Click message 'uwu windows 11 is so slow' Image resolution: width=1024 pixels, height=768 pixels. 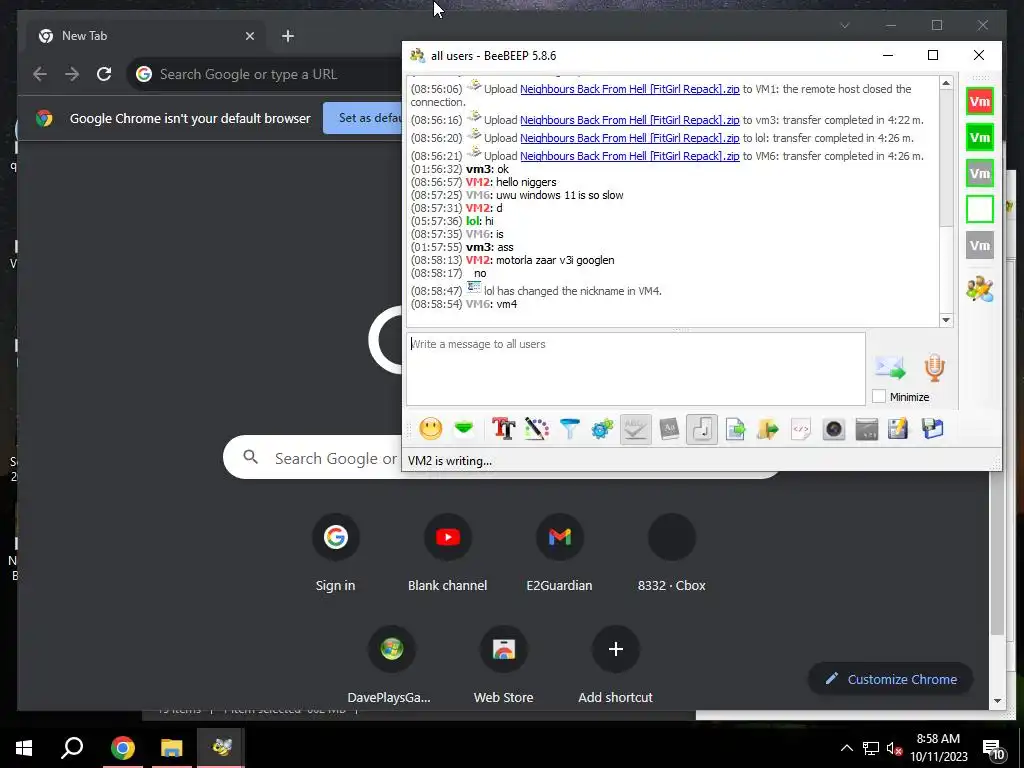[x=560, y=195]
